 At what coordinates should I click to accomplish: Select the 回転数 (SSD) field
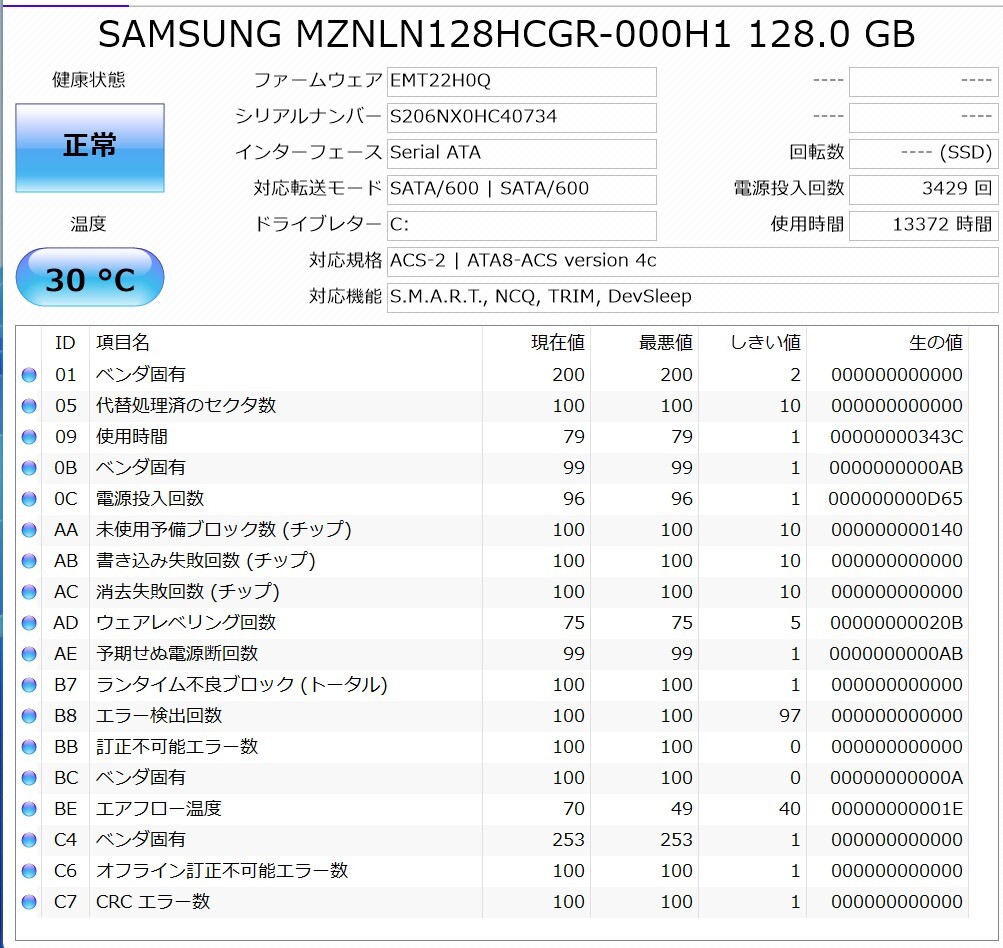point(922,153)
